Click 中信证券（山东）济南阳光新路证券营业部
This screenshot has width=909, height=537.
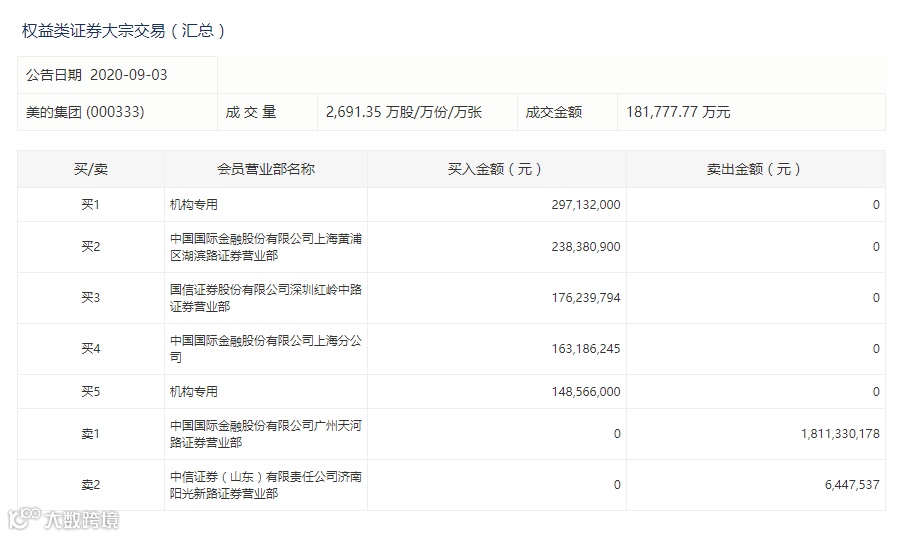(x=266, y=485)
